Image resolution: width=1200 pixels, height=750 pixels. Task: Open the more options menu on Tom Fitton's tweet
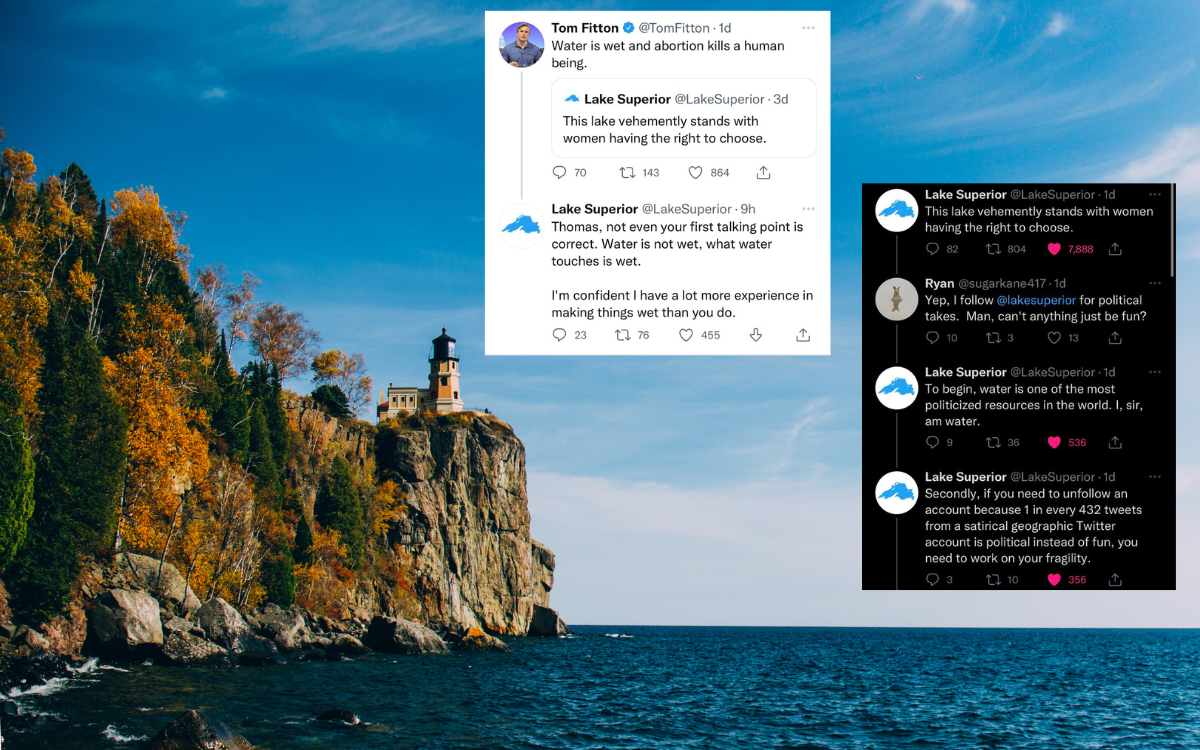tap(808, 28)
